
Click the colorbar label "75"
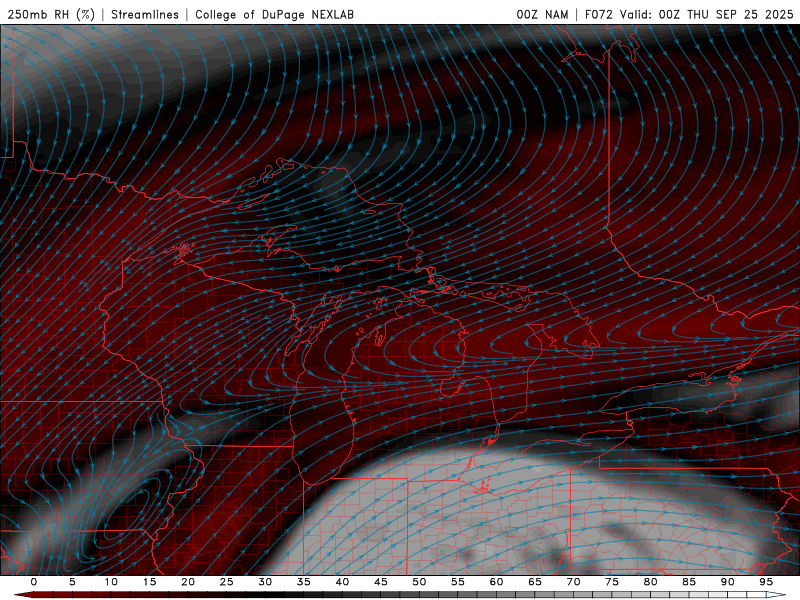pyautogui.click(x=611, y=582)
